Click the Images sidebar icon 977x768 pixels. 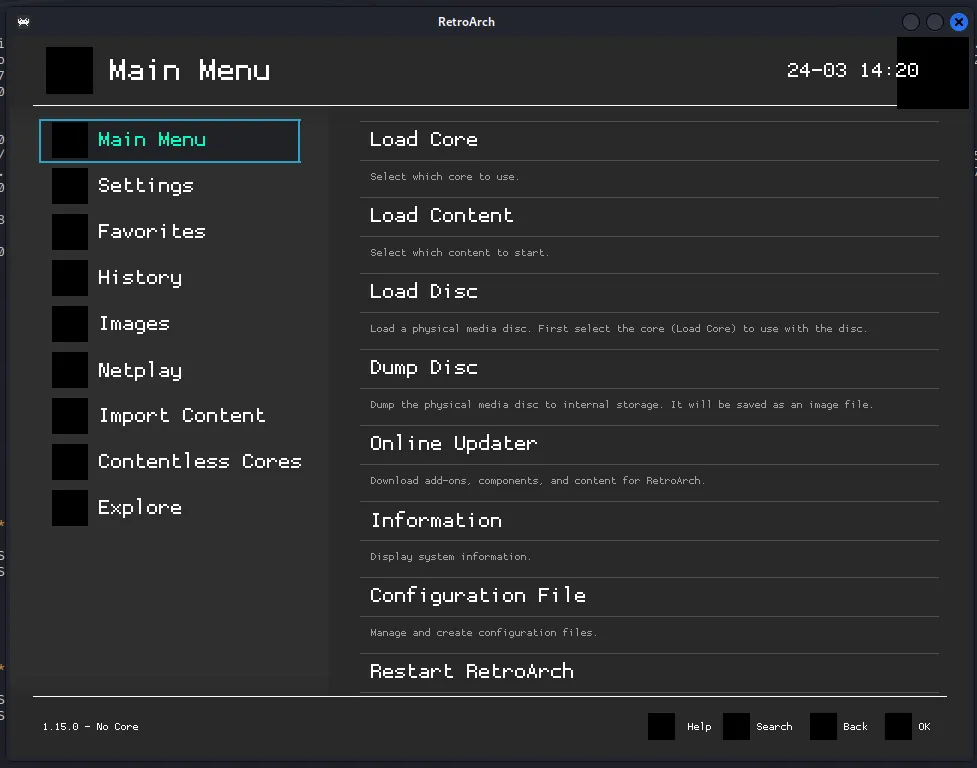point(70,324)
